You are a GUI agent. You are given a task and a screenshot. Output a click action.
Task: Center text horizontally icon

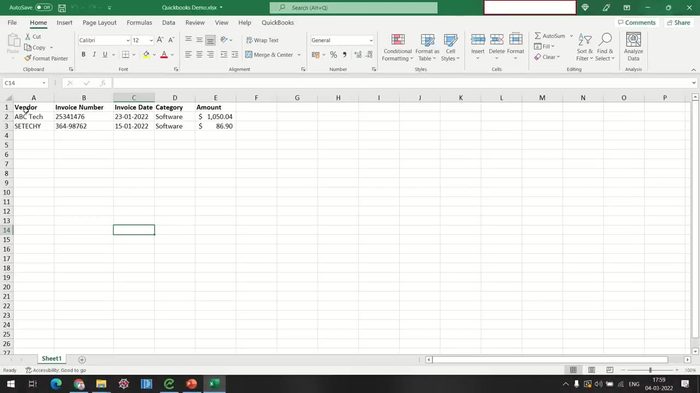tap(199, 54)
